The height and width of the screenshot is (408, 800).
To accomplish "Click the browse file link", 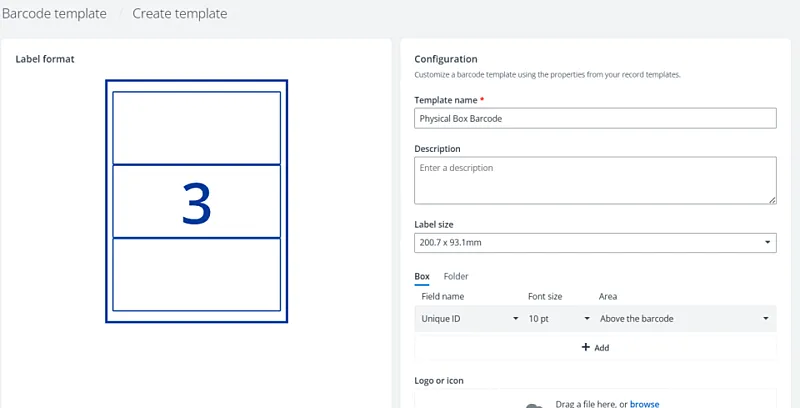I will [644, 403].
